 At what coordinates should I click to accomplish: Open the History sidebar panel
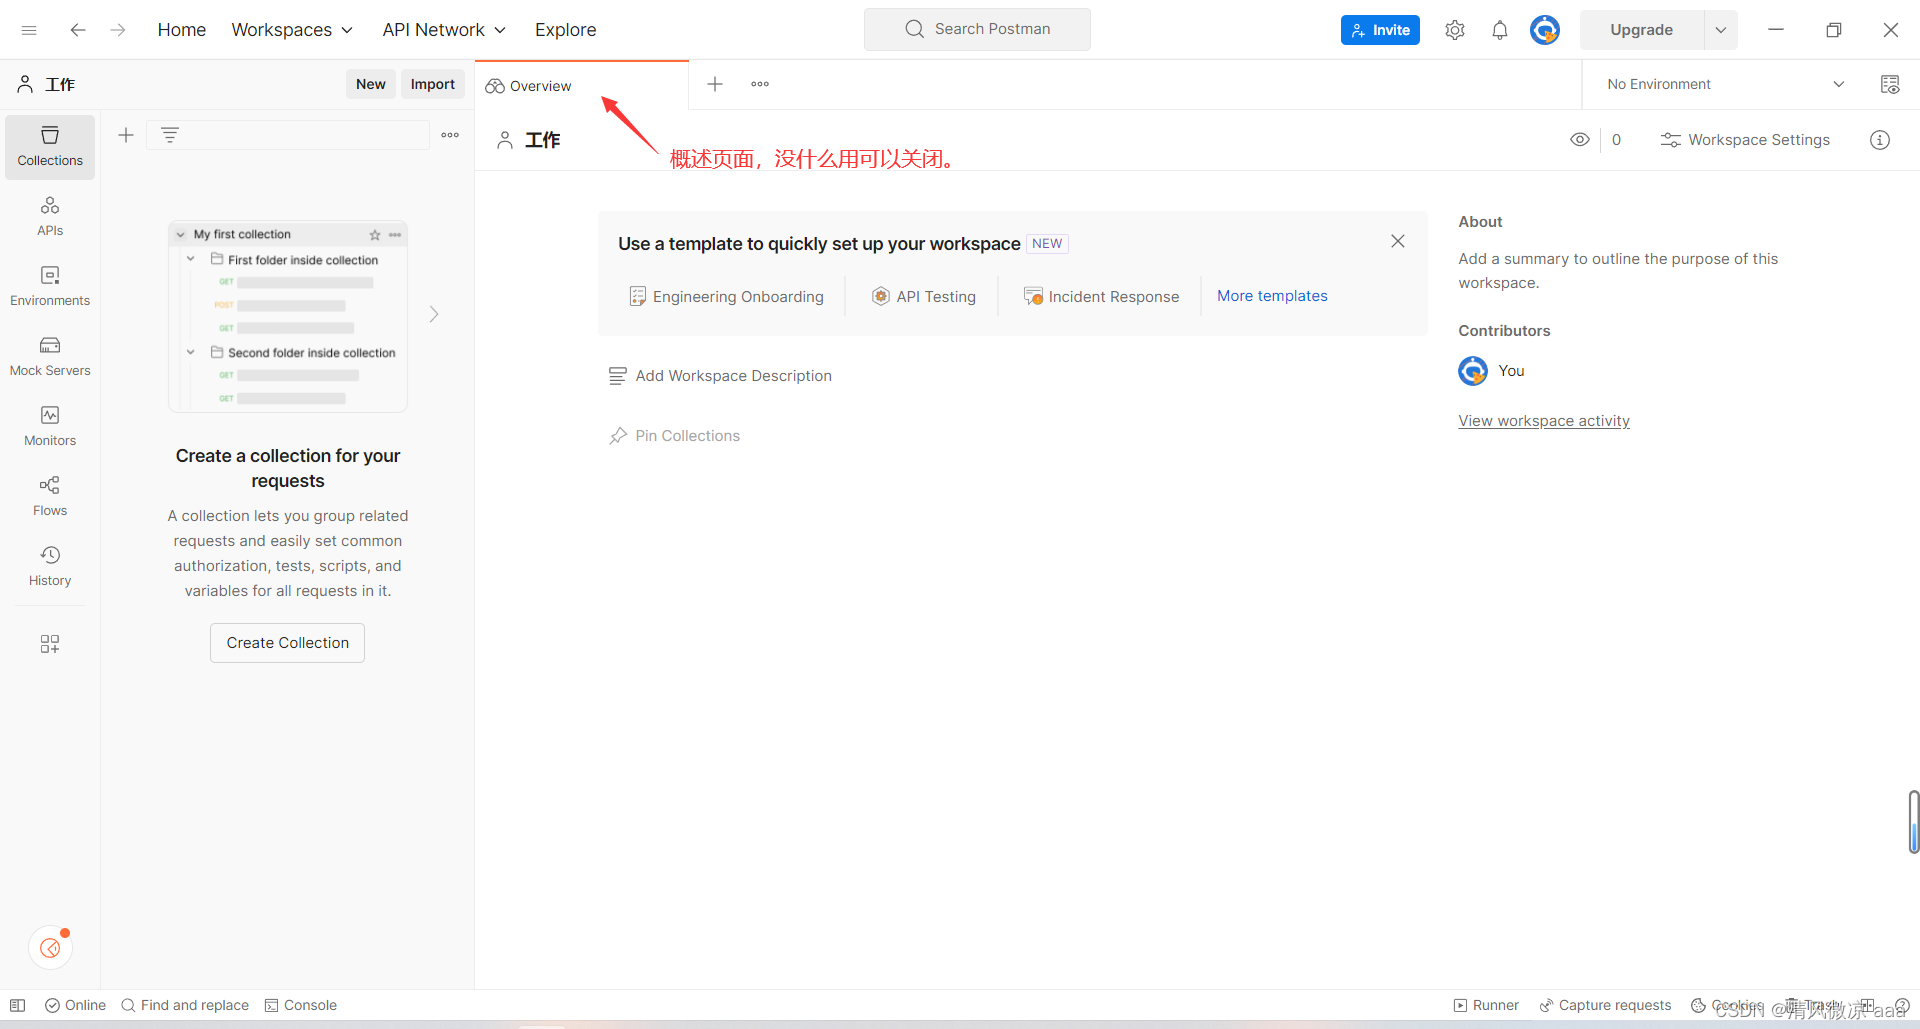(50, 567)
